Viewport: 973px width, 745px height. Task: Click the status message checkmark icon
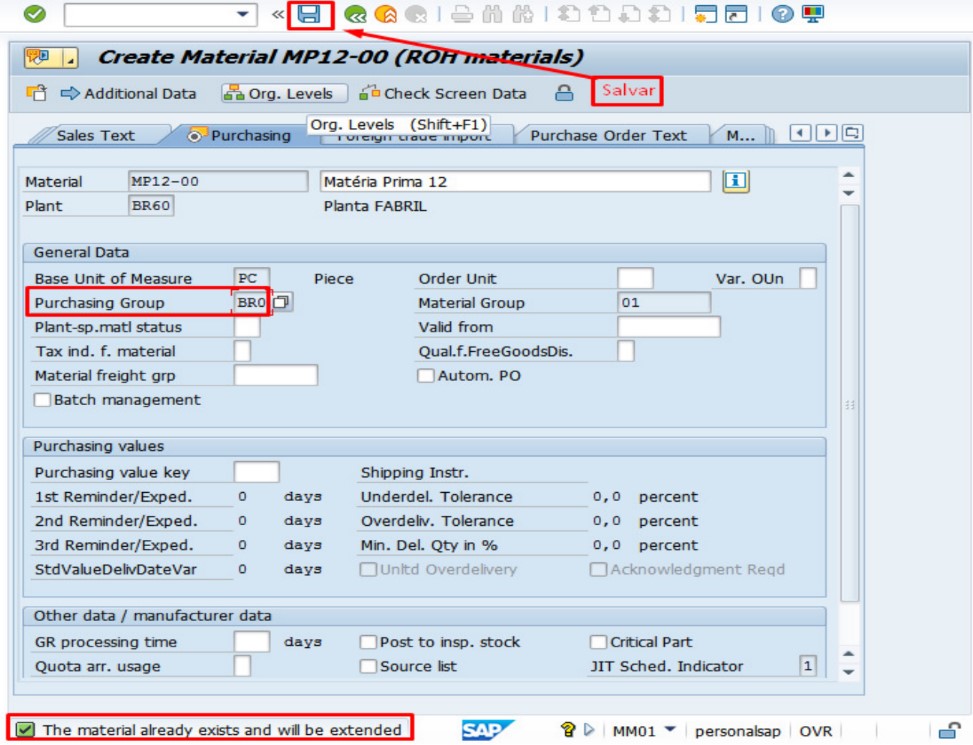(25, 729)
